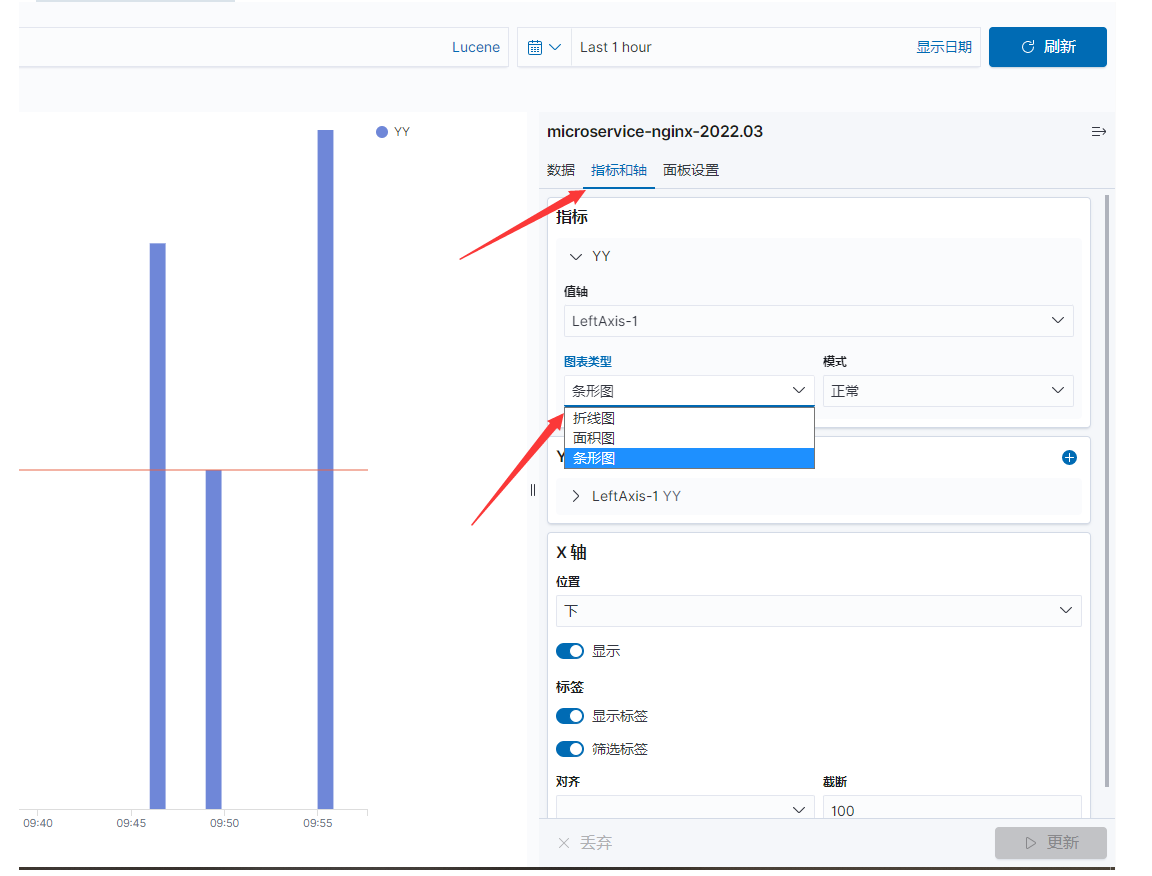
Task: Click the refresh circular arrow icon
Action: click(1028, 47)
